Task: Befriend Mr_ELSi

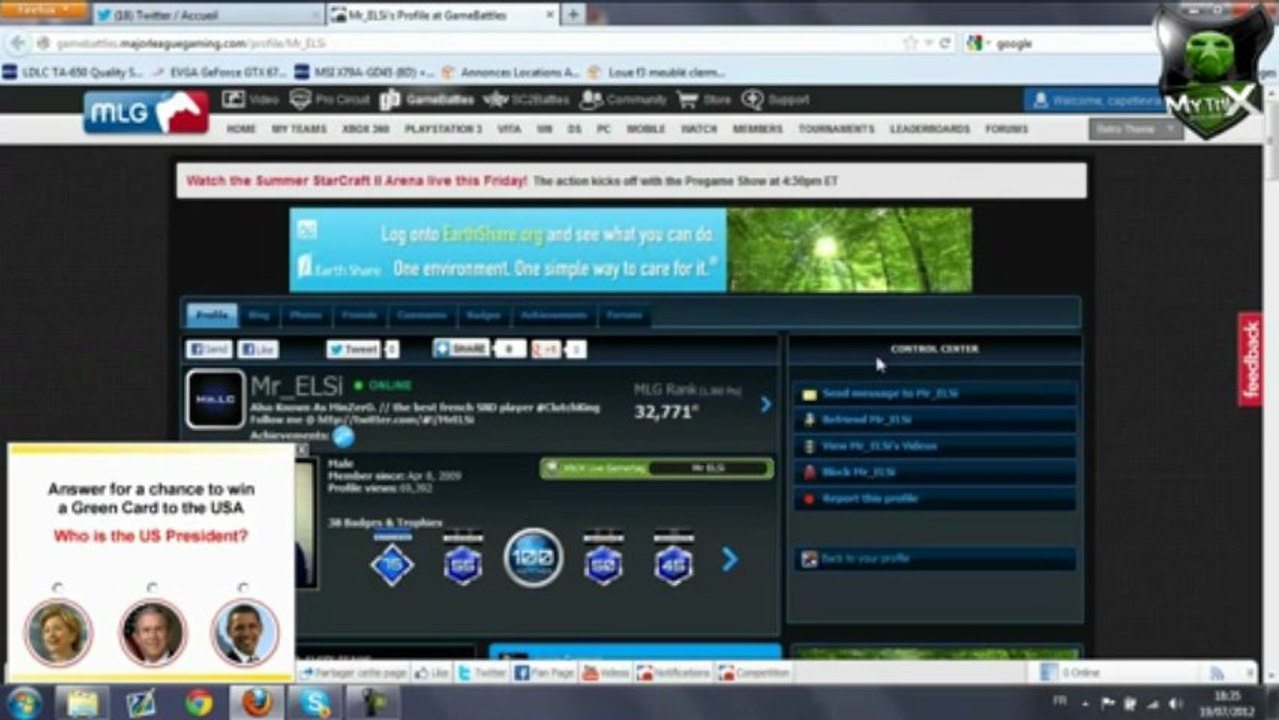Action: click(x=935, y=420)
